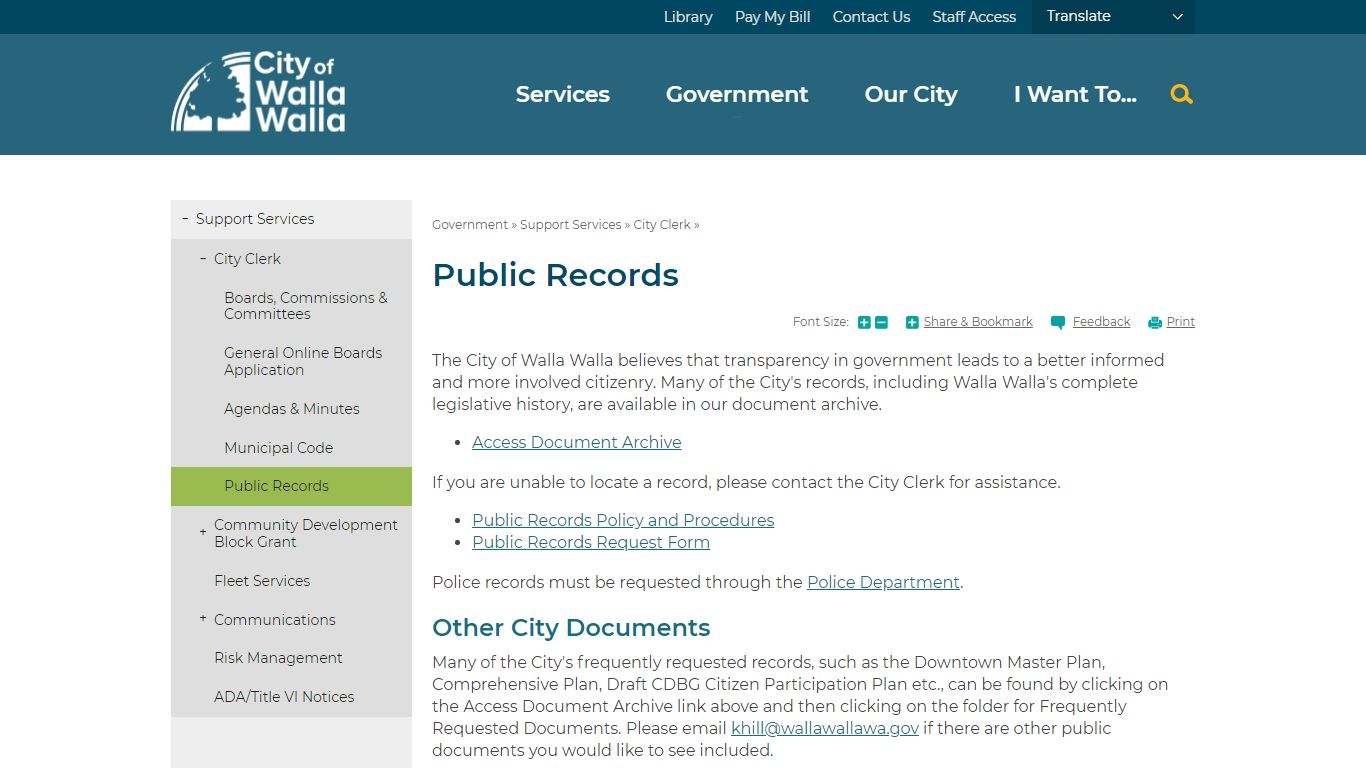Click the Feedback speech bubble icon

pyautogui.click(x=1058, y=322)
